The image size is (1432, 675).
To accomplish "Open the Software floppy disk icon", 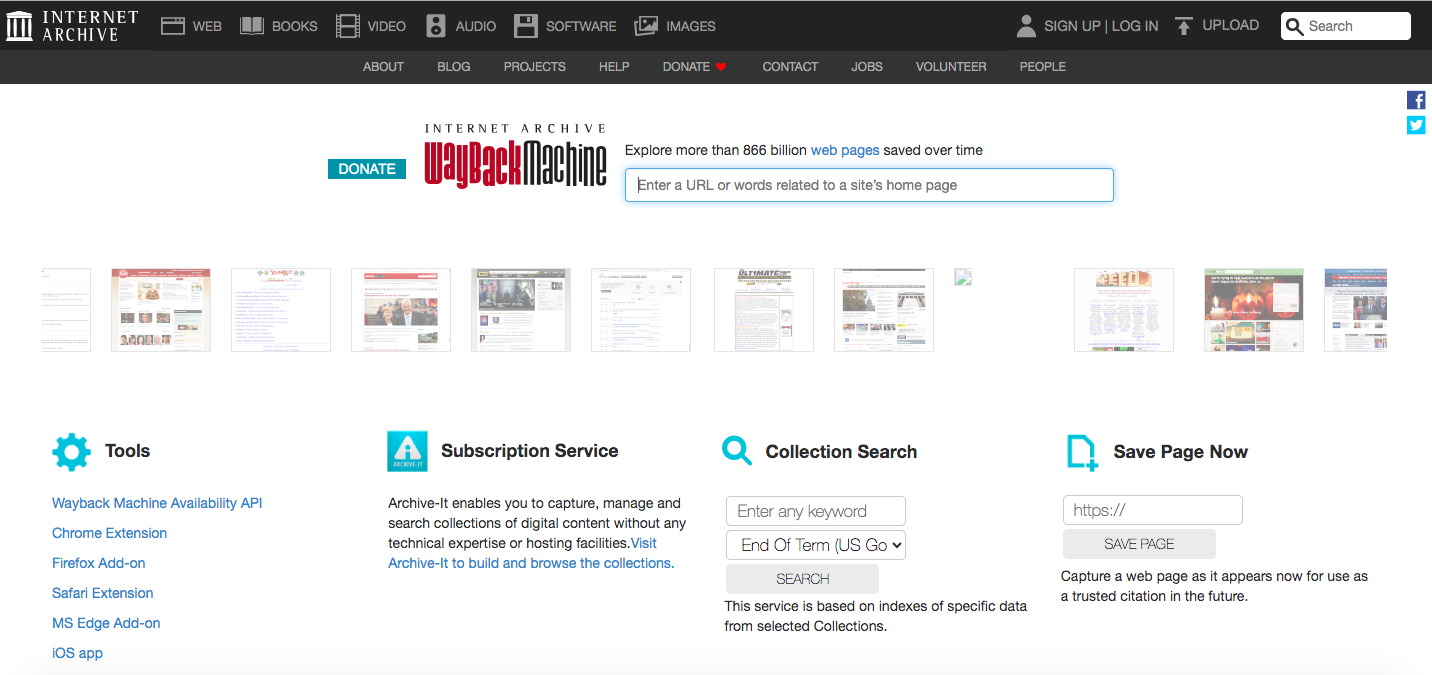I will click(526, 26).
